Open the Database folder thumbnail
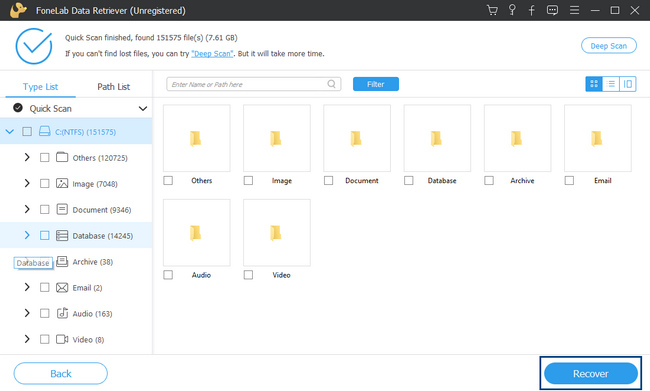The width and height of the screenshot is (650, 391). tap(437, 138)
